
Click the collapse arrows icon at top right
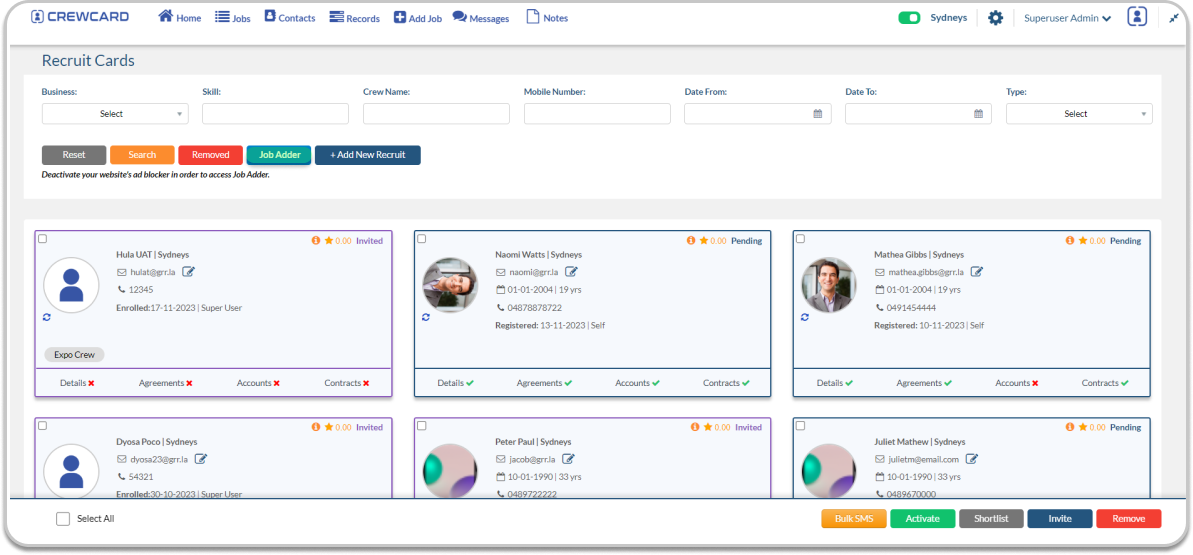tap(1174, 18)
